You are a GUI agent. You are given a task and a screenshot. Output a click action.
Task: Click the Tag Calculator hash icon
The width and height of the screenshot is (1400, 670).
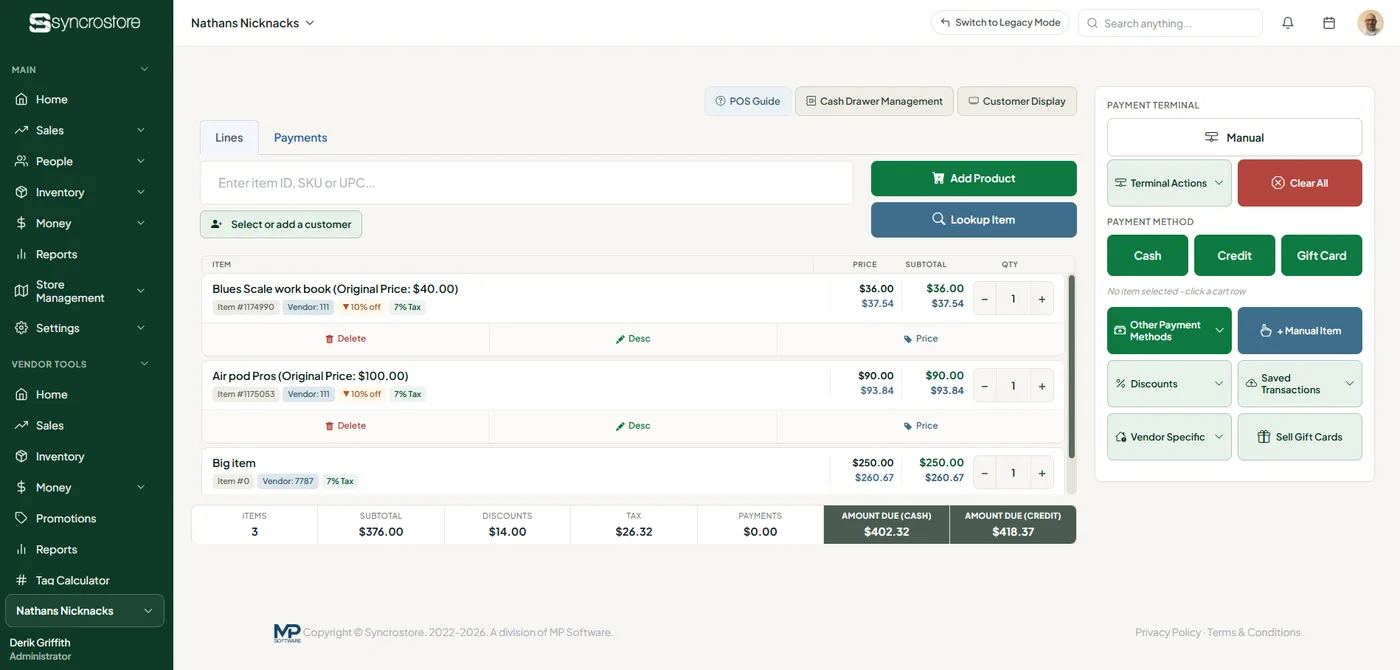click(x=21, y=580)
